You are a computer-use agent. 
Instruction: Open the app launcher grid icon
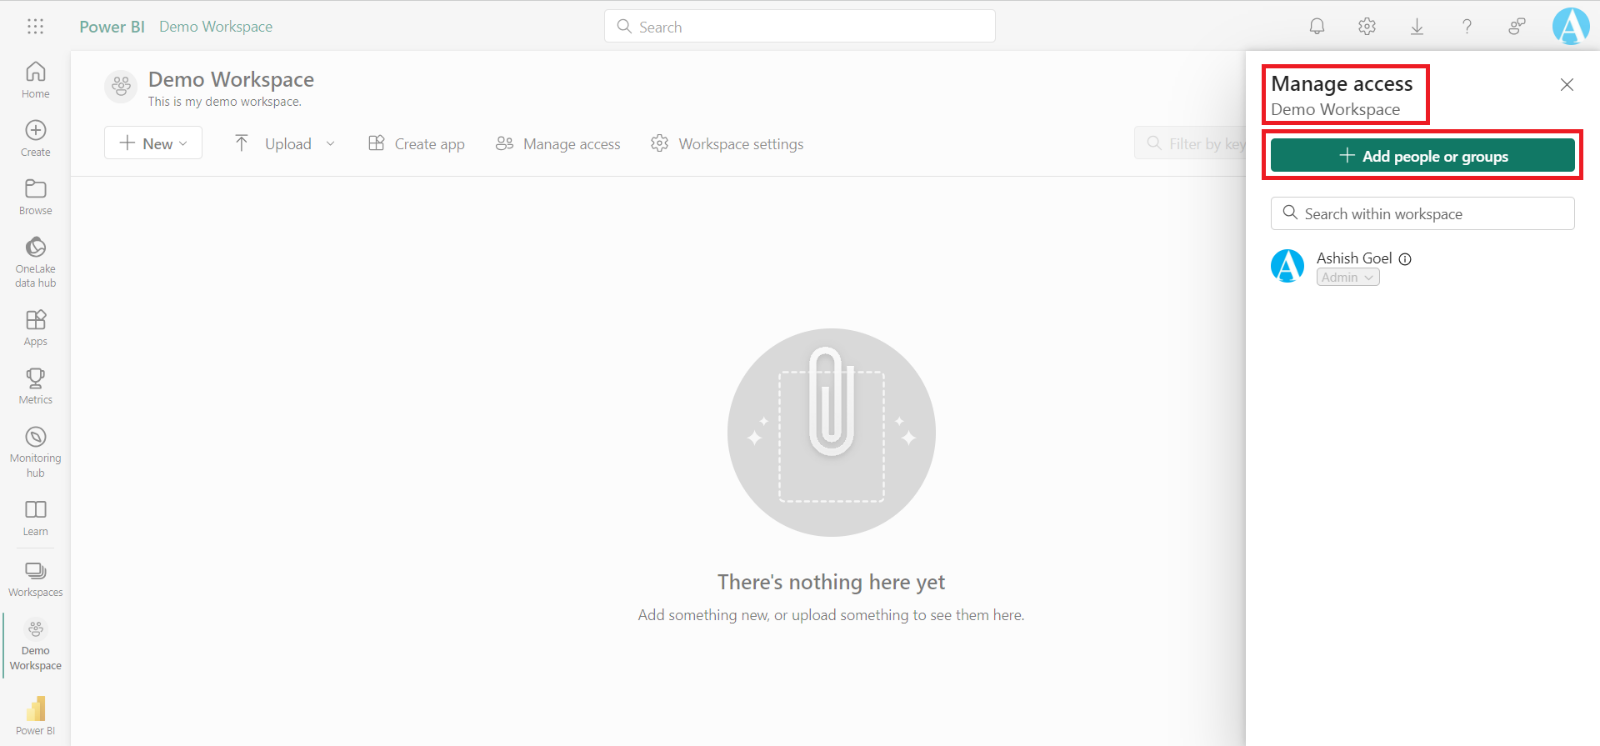pyautogui.click(x=35, y=27)
